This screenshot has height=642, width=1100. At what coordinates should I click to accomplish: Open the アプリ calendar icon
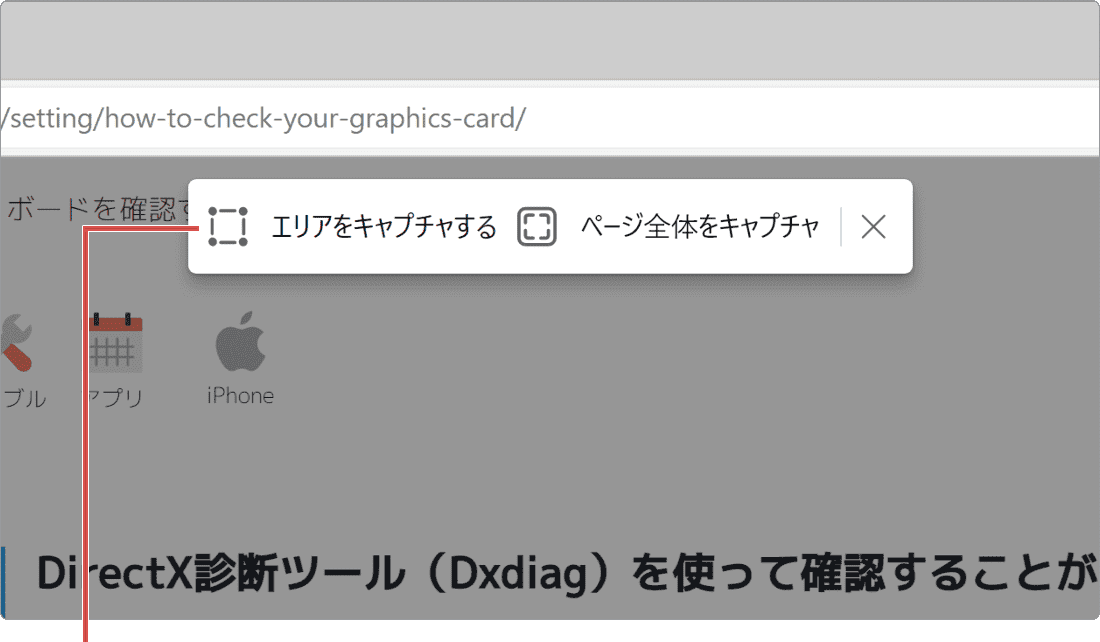[x=116, y=342]
